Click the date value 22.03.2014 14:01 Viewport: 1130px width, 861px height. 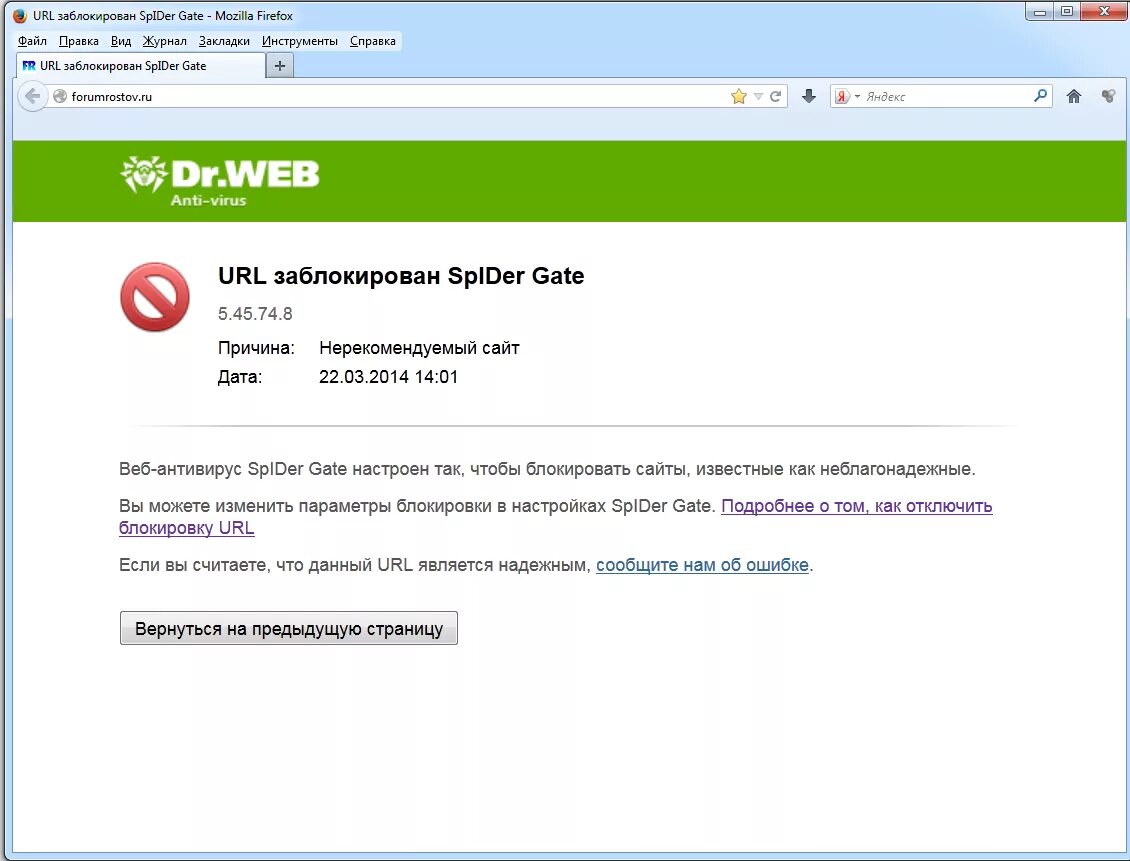click(x=388, y=377)
